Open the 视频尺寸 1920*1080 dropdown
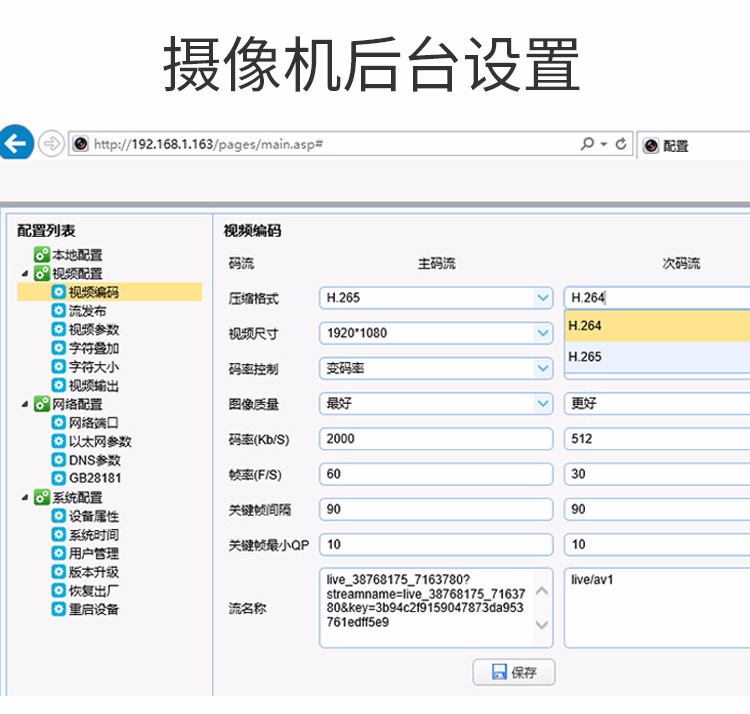Viewport: 750px width, 714px height. (x=543, y=333)
